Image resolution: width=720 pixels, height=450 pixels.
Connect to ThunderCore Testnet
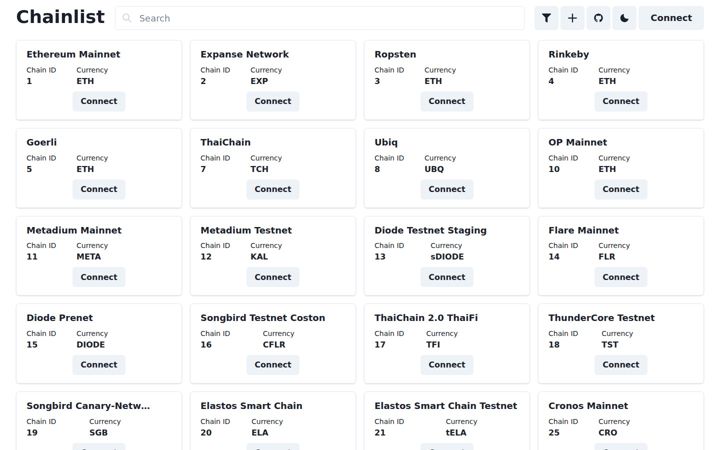tap(621, 365)
